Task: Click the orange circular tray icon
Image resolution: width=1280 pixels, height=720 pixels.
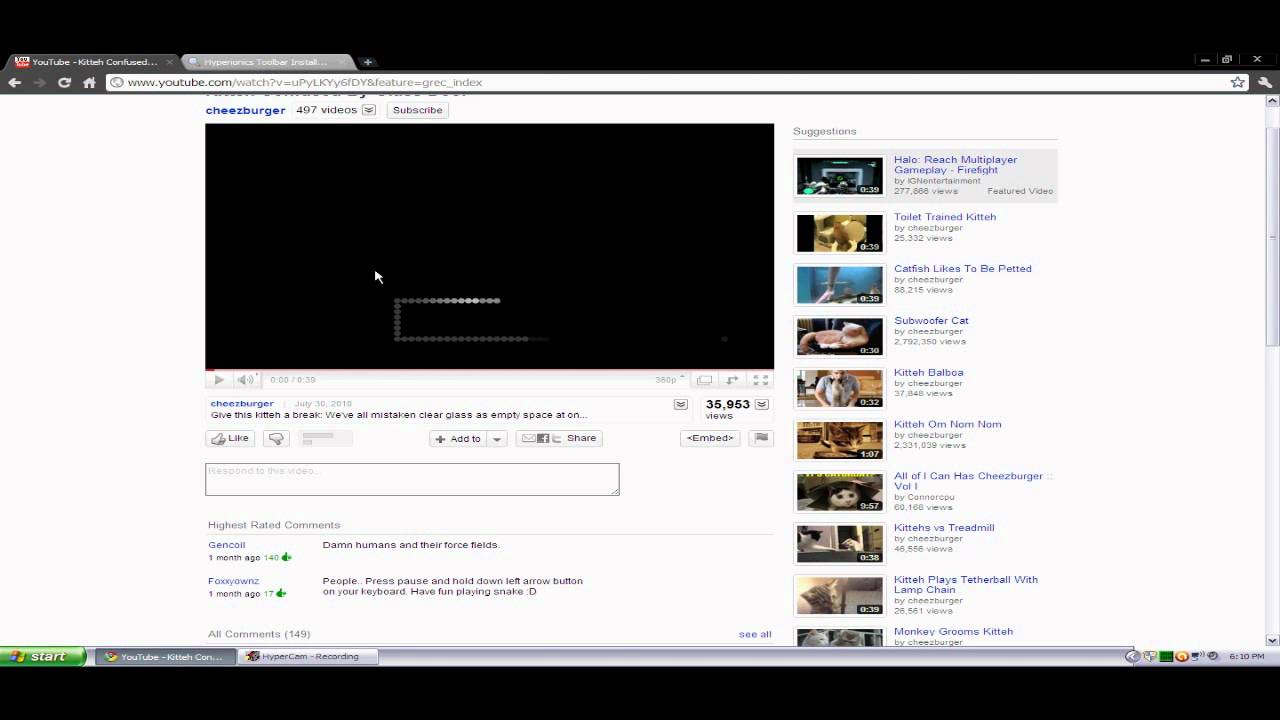Action: click(1182, 657)
